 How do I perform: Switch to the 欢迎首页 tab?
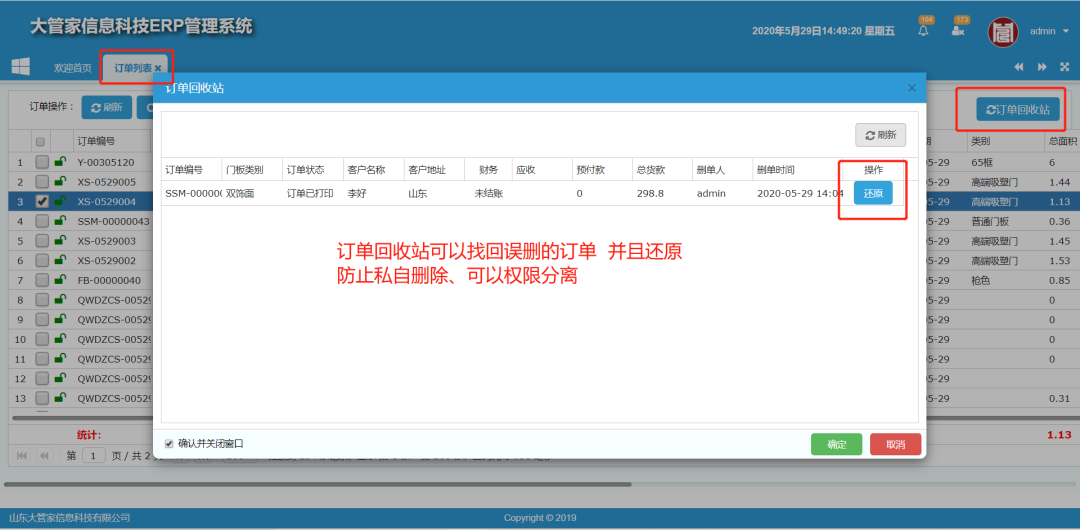click(72, 68)
